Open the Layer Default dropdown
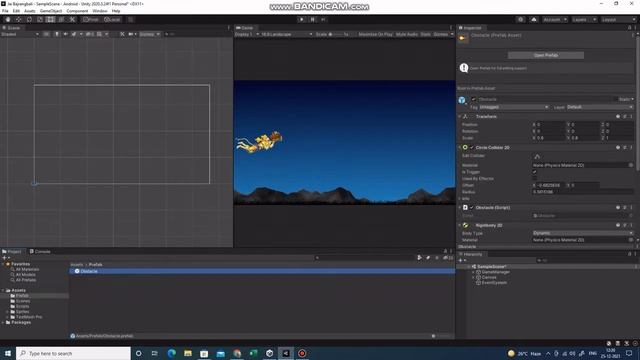640x360 pixels. point(600,107)
